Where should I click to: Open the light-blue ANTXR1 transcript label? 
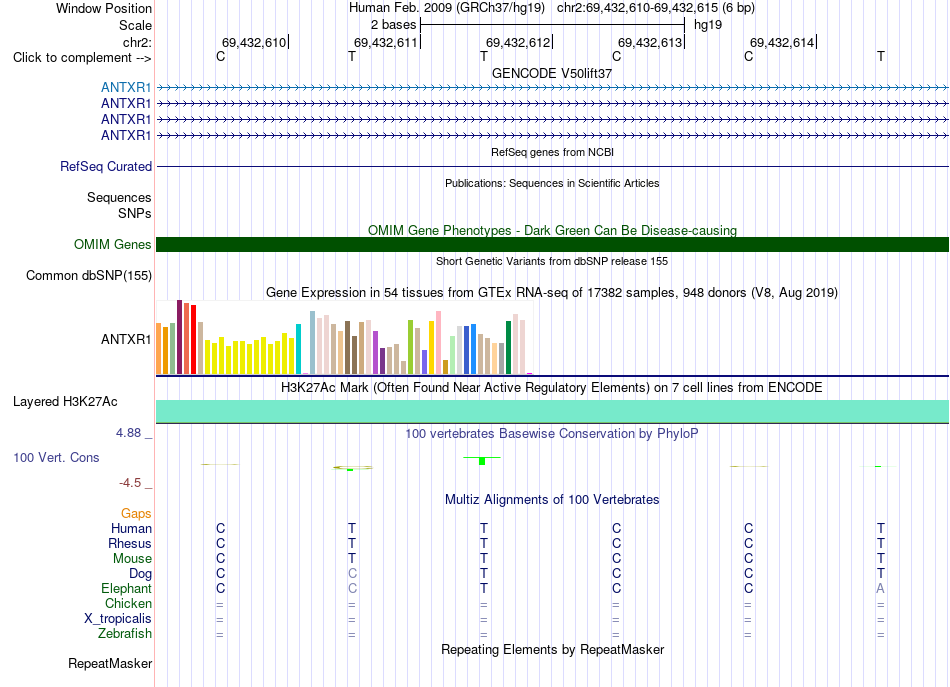pos(126,87)
